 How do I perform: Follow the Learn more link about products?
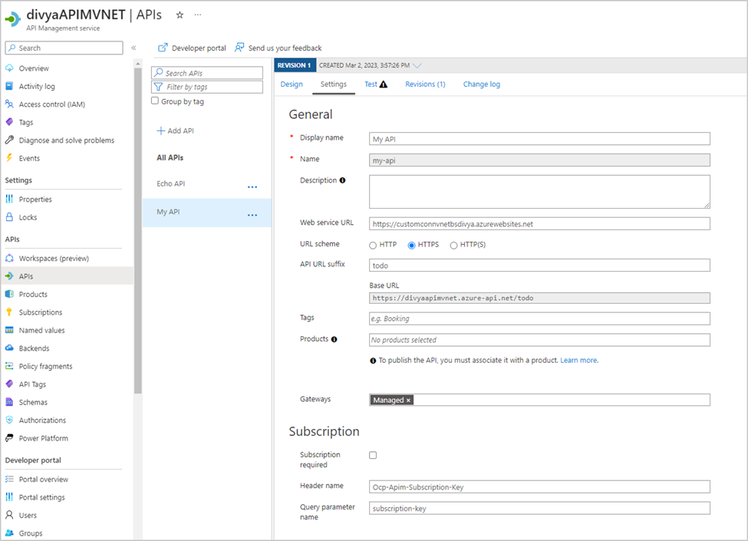tap(579, 360)
